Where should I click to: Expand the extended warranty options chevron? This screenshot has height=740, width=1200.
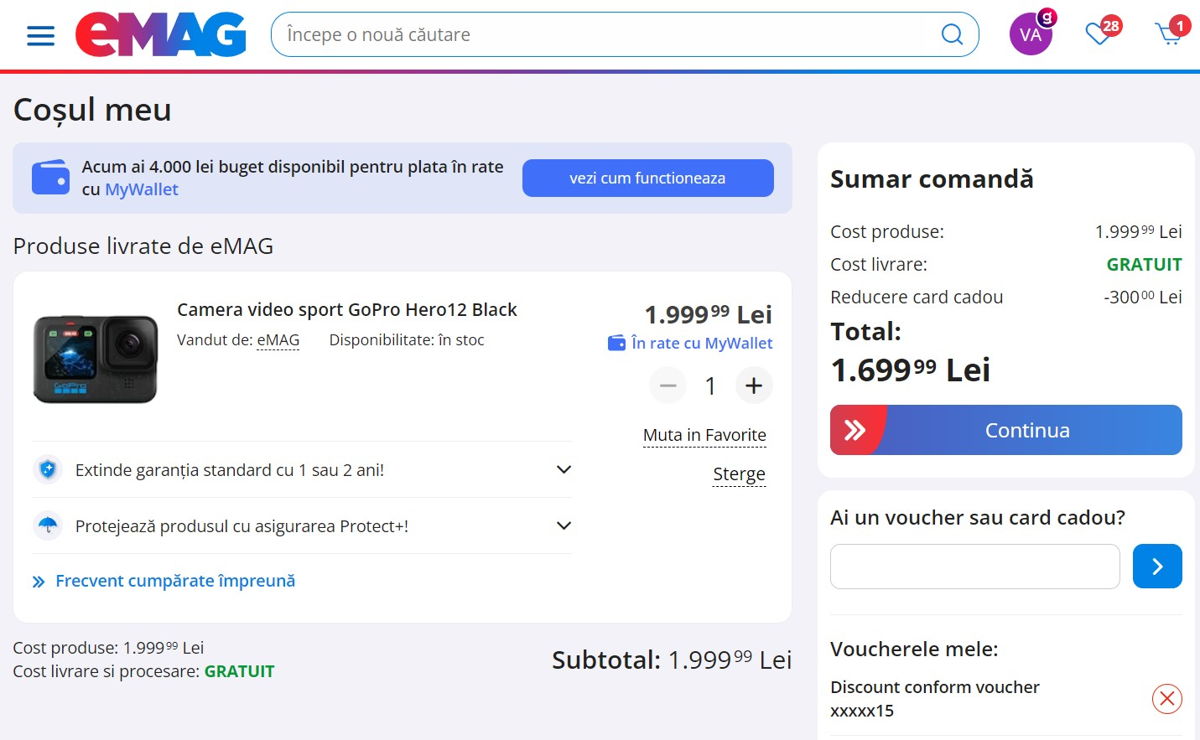564,470
